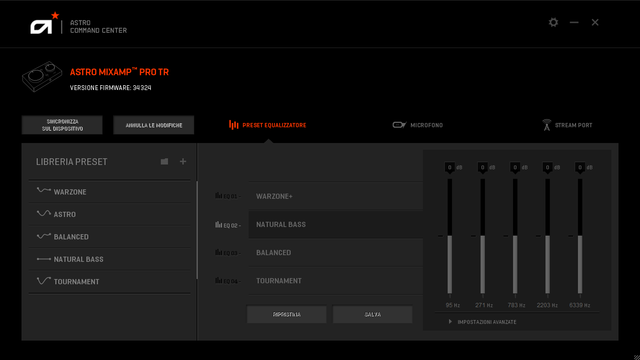Click the Versione Firmware text
The height and width of the screenshot is (360, 640).
tap(111, 88)
